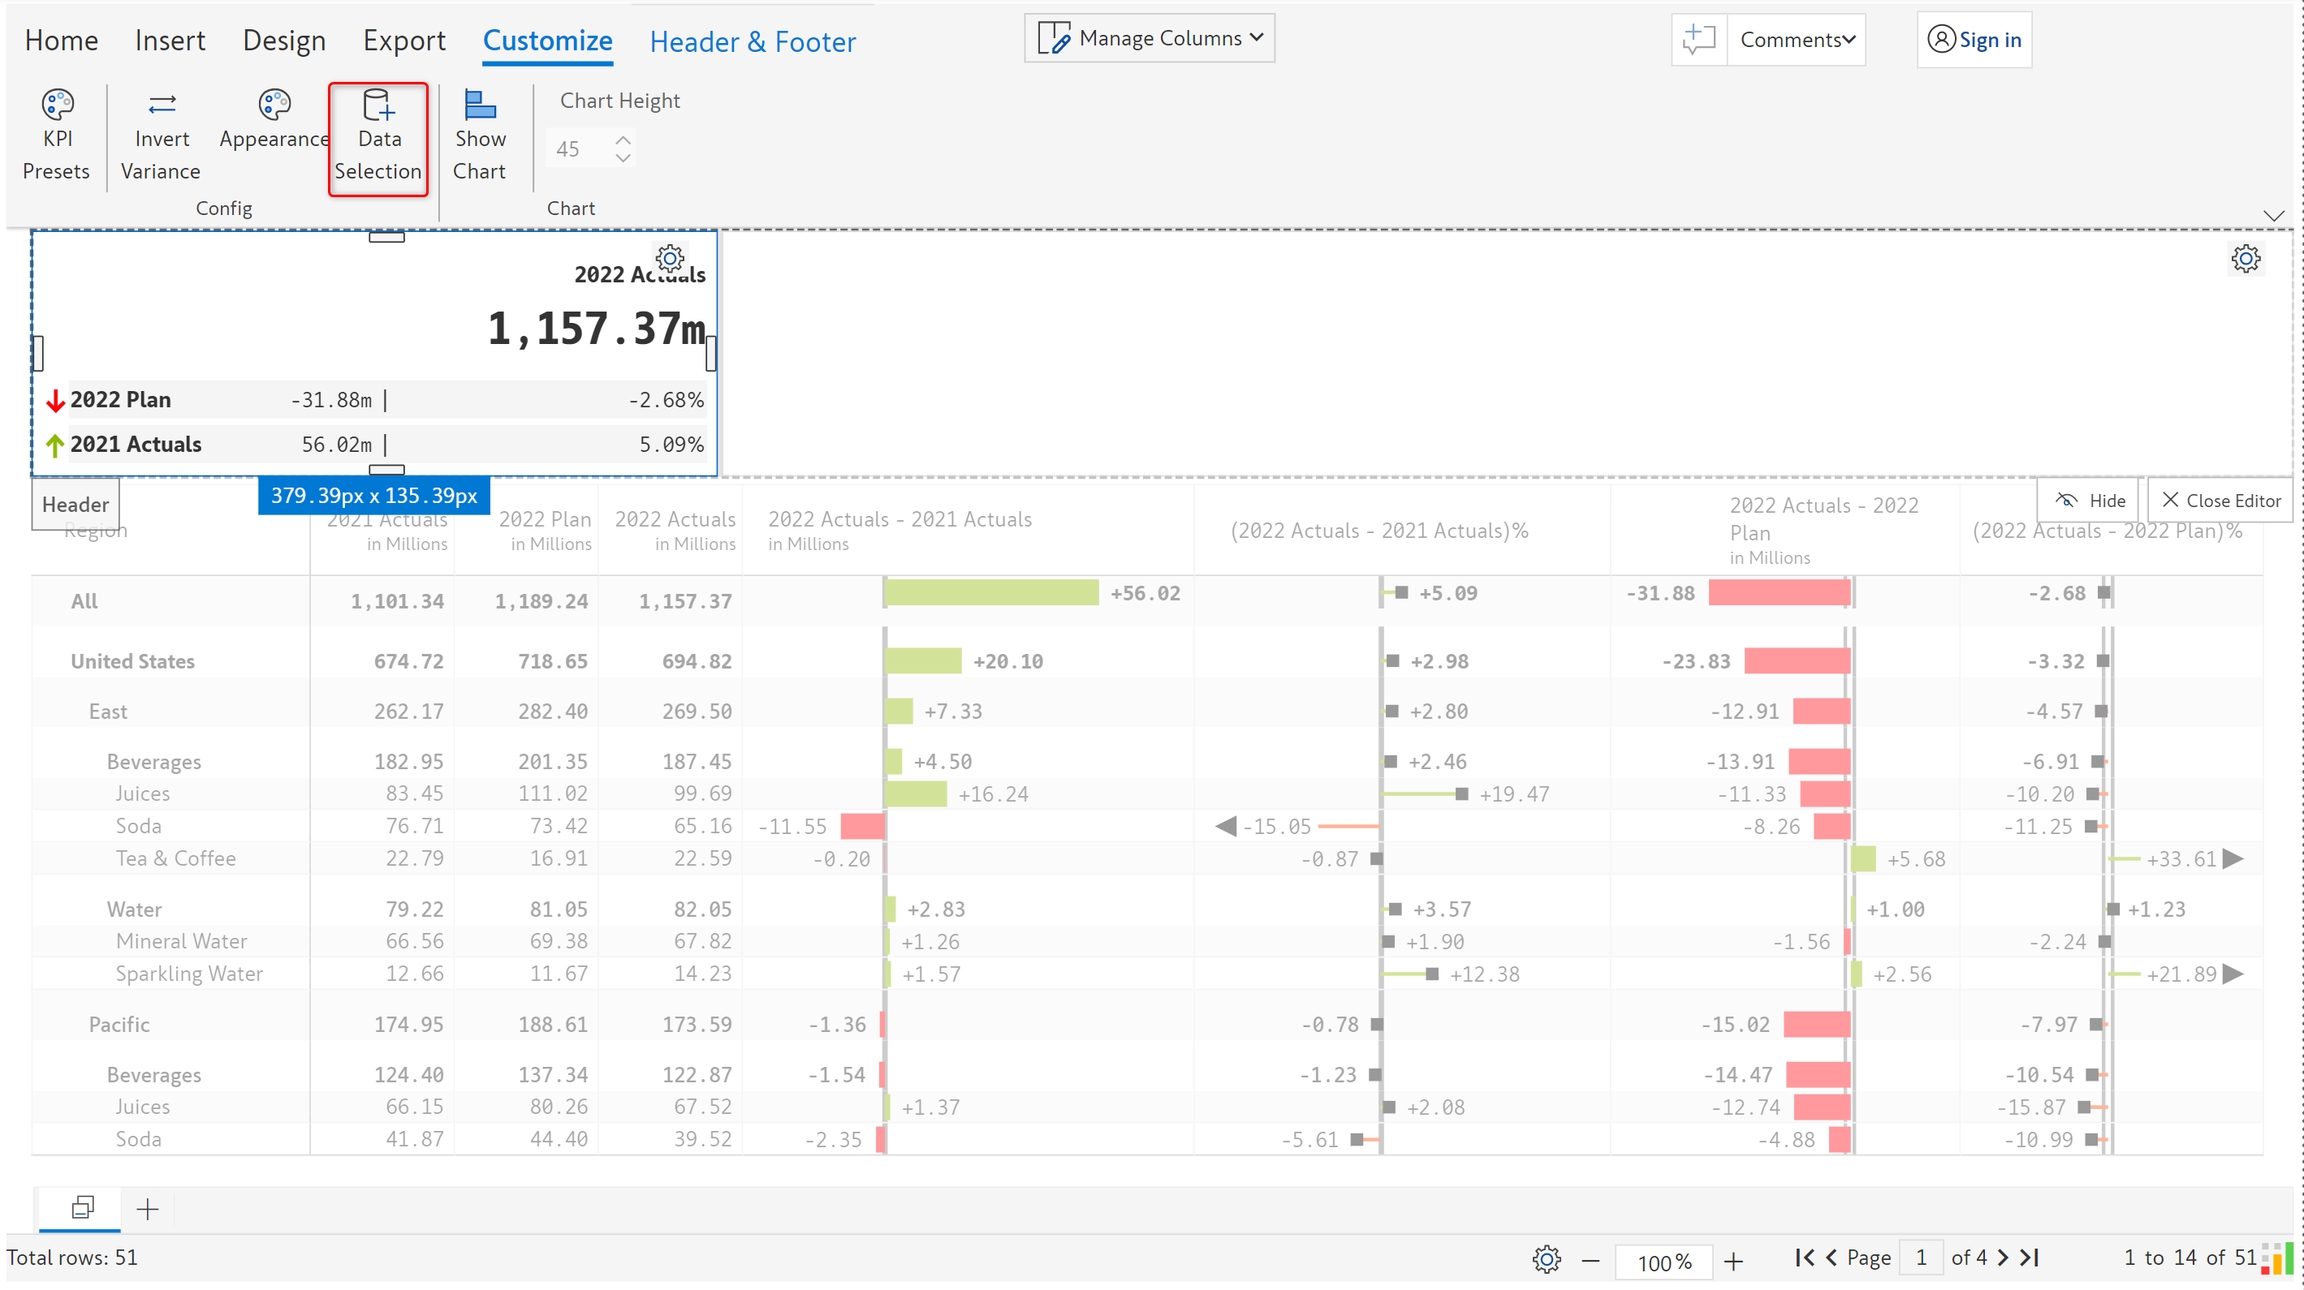Viewport: 2304px width, 1290px height.
Task: Open Data Selection
Action: 378,138
